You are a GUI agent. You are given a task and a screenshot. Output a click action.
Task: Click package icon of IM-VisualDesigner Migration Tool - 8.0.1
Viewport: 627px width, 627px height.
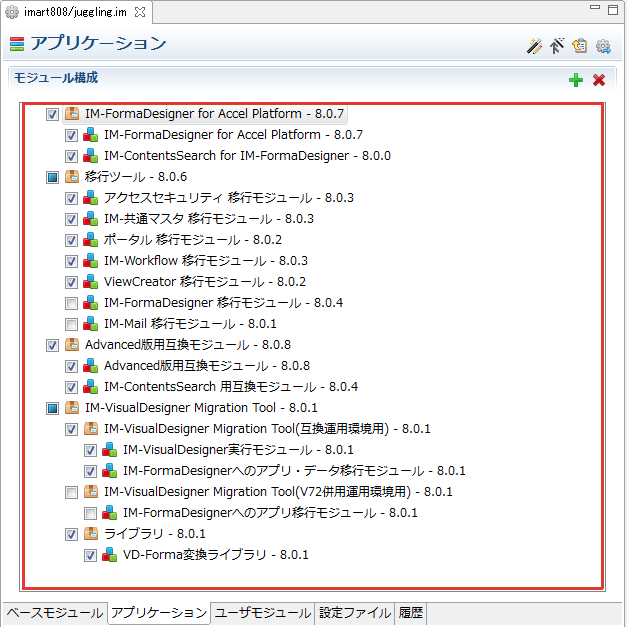coord(72,407)
